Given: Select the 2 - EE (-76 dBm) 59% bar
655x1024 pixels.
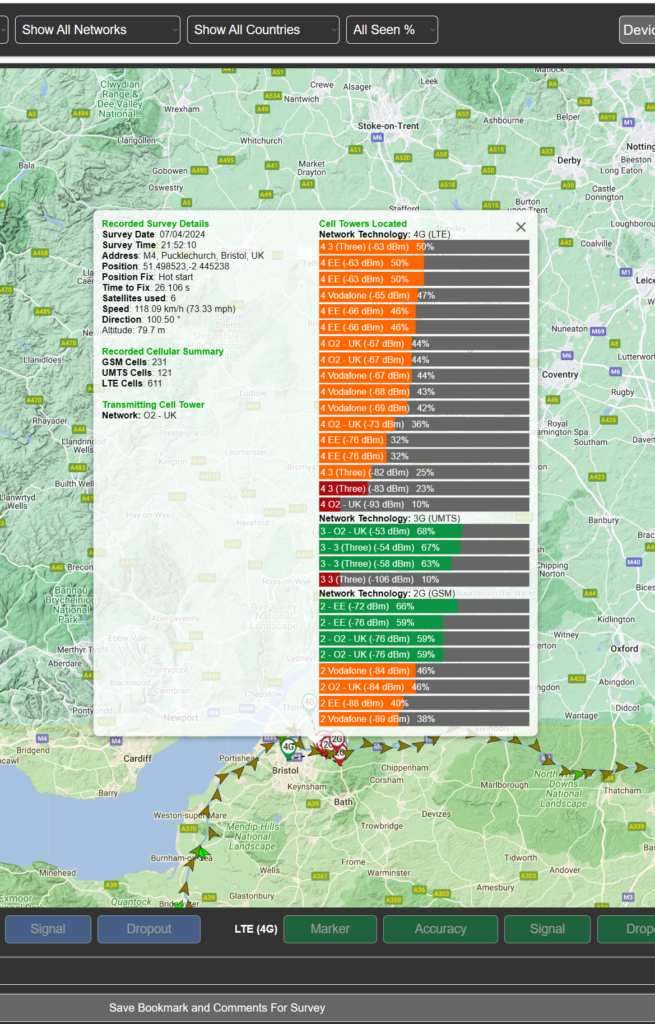Looking at the screenshot, I should pyautogui.click(x=424, y=622).
